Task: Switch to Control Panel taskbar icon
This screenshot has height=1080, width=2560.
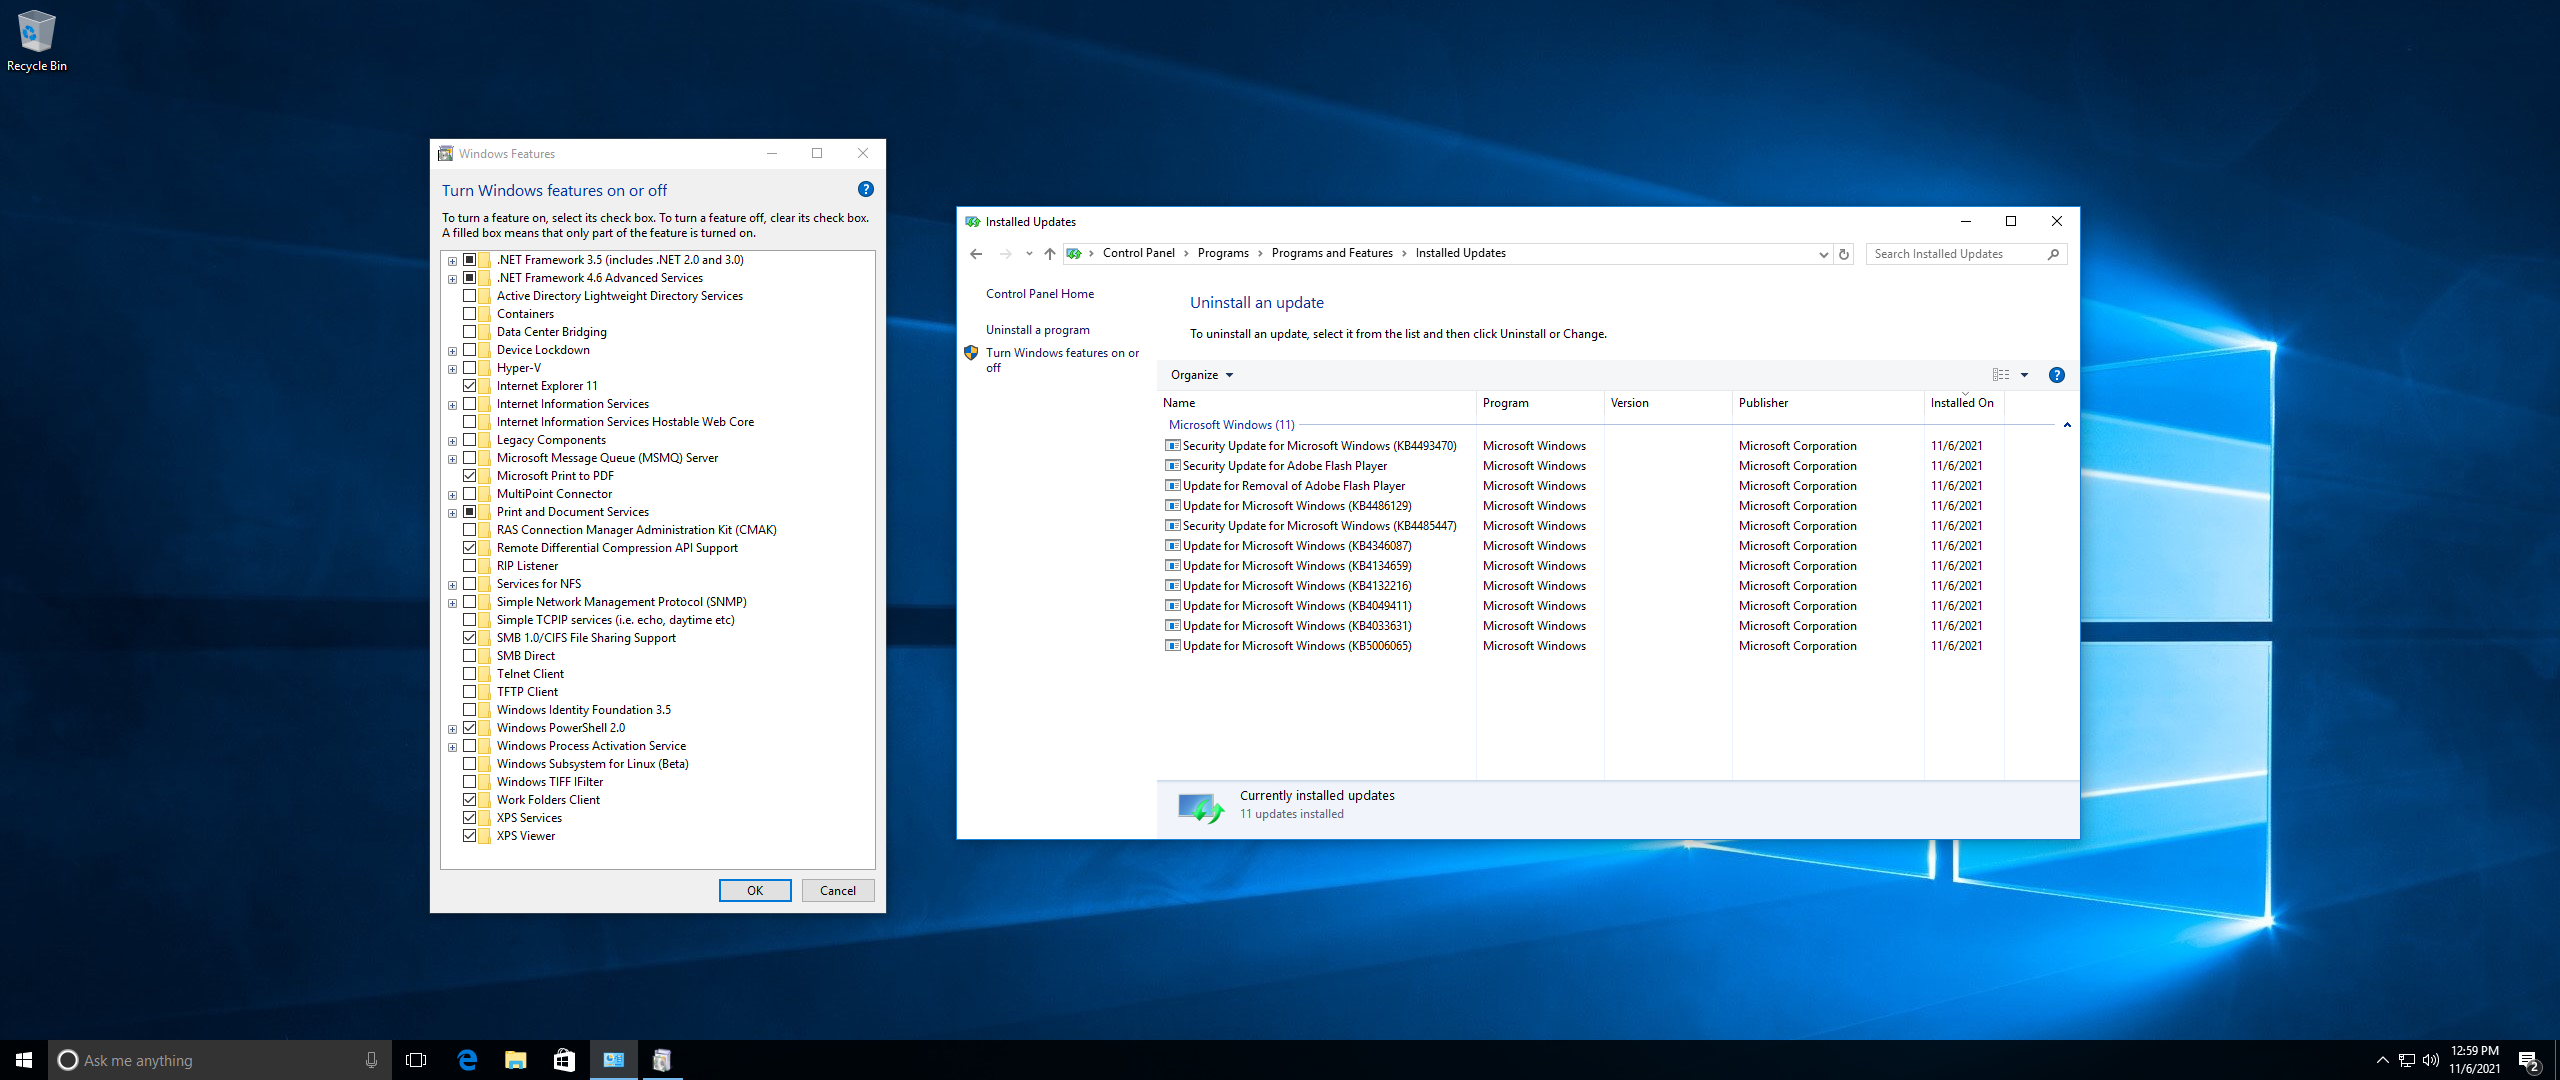Action: [x=613, y=1060]
